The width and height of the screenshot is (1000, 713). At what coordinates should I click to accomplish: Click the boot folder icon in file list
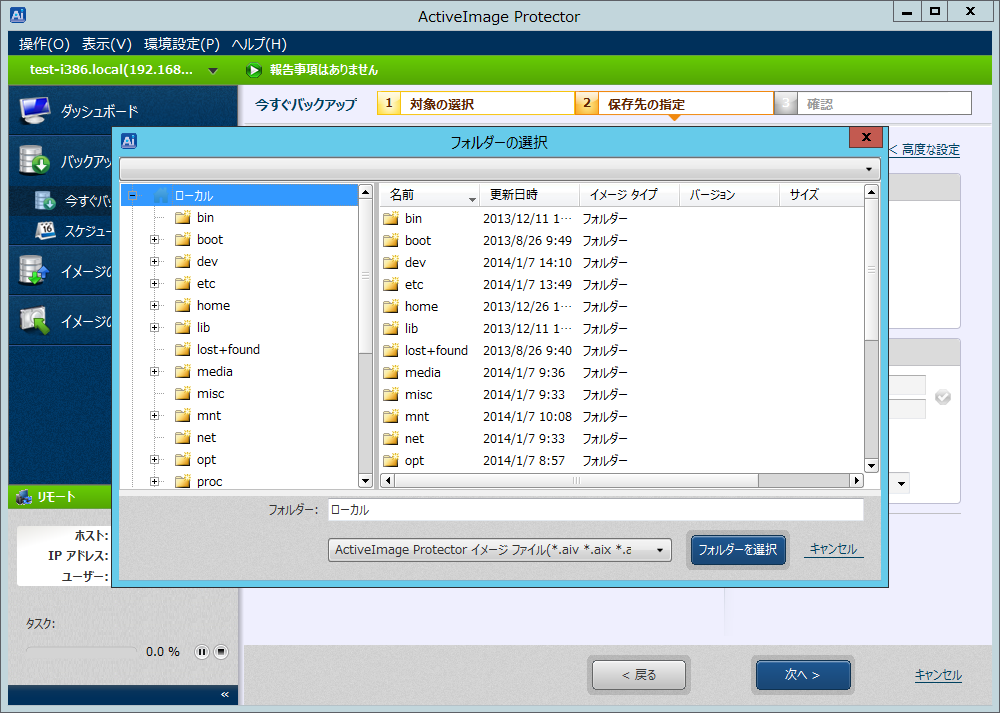point(391,240)
